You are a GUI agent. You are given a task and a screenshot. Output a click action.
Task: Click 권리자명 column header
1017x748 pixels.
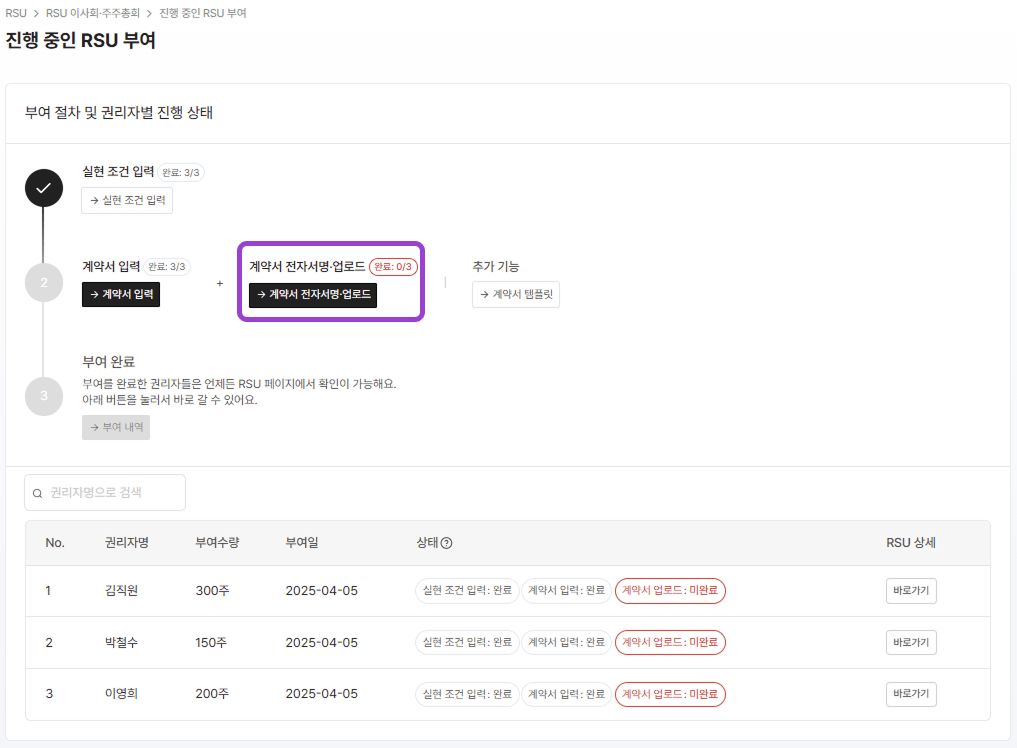tap(126, 542)
